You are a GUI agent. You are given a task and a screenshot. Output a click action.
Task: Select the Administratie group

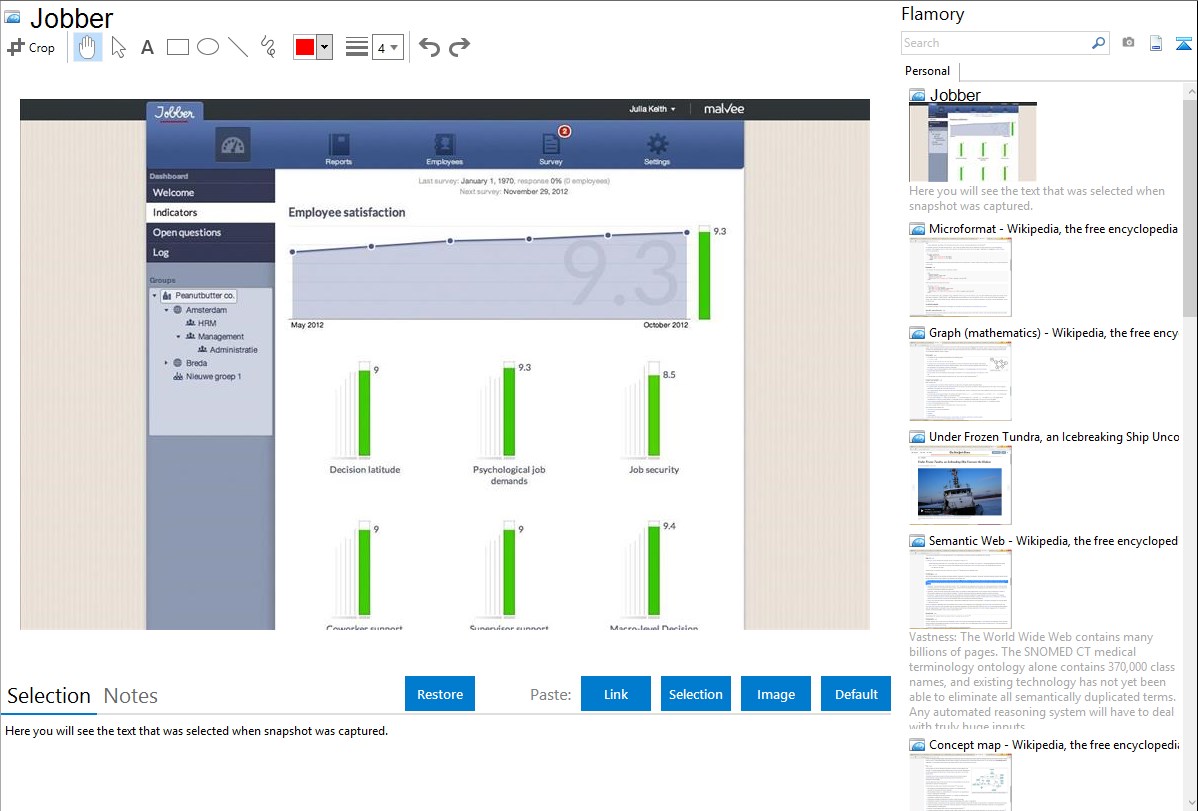[228, 350]
